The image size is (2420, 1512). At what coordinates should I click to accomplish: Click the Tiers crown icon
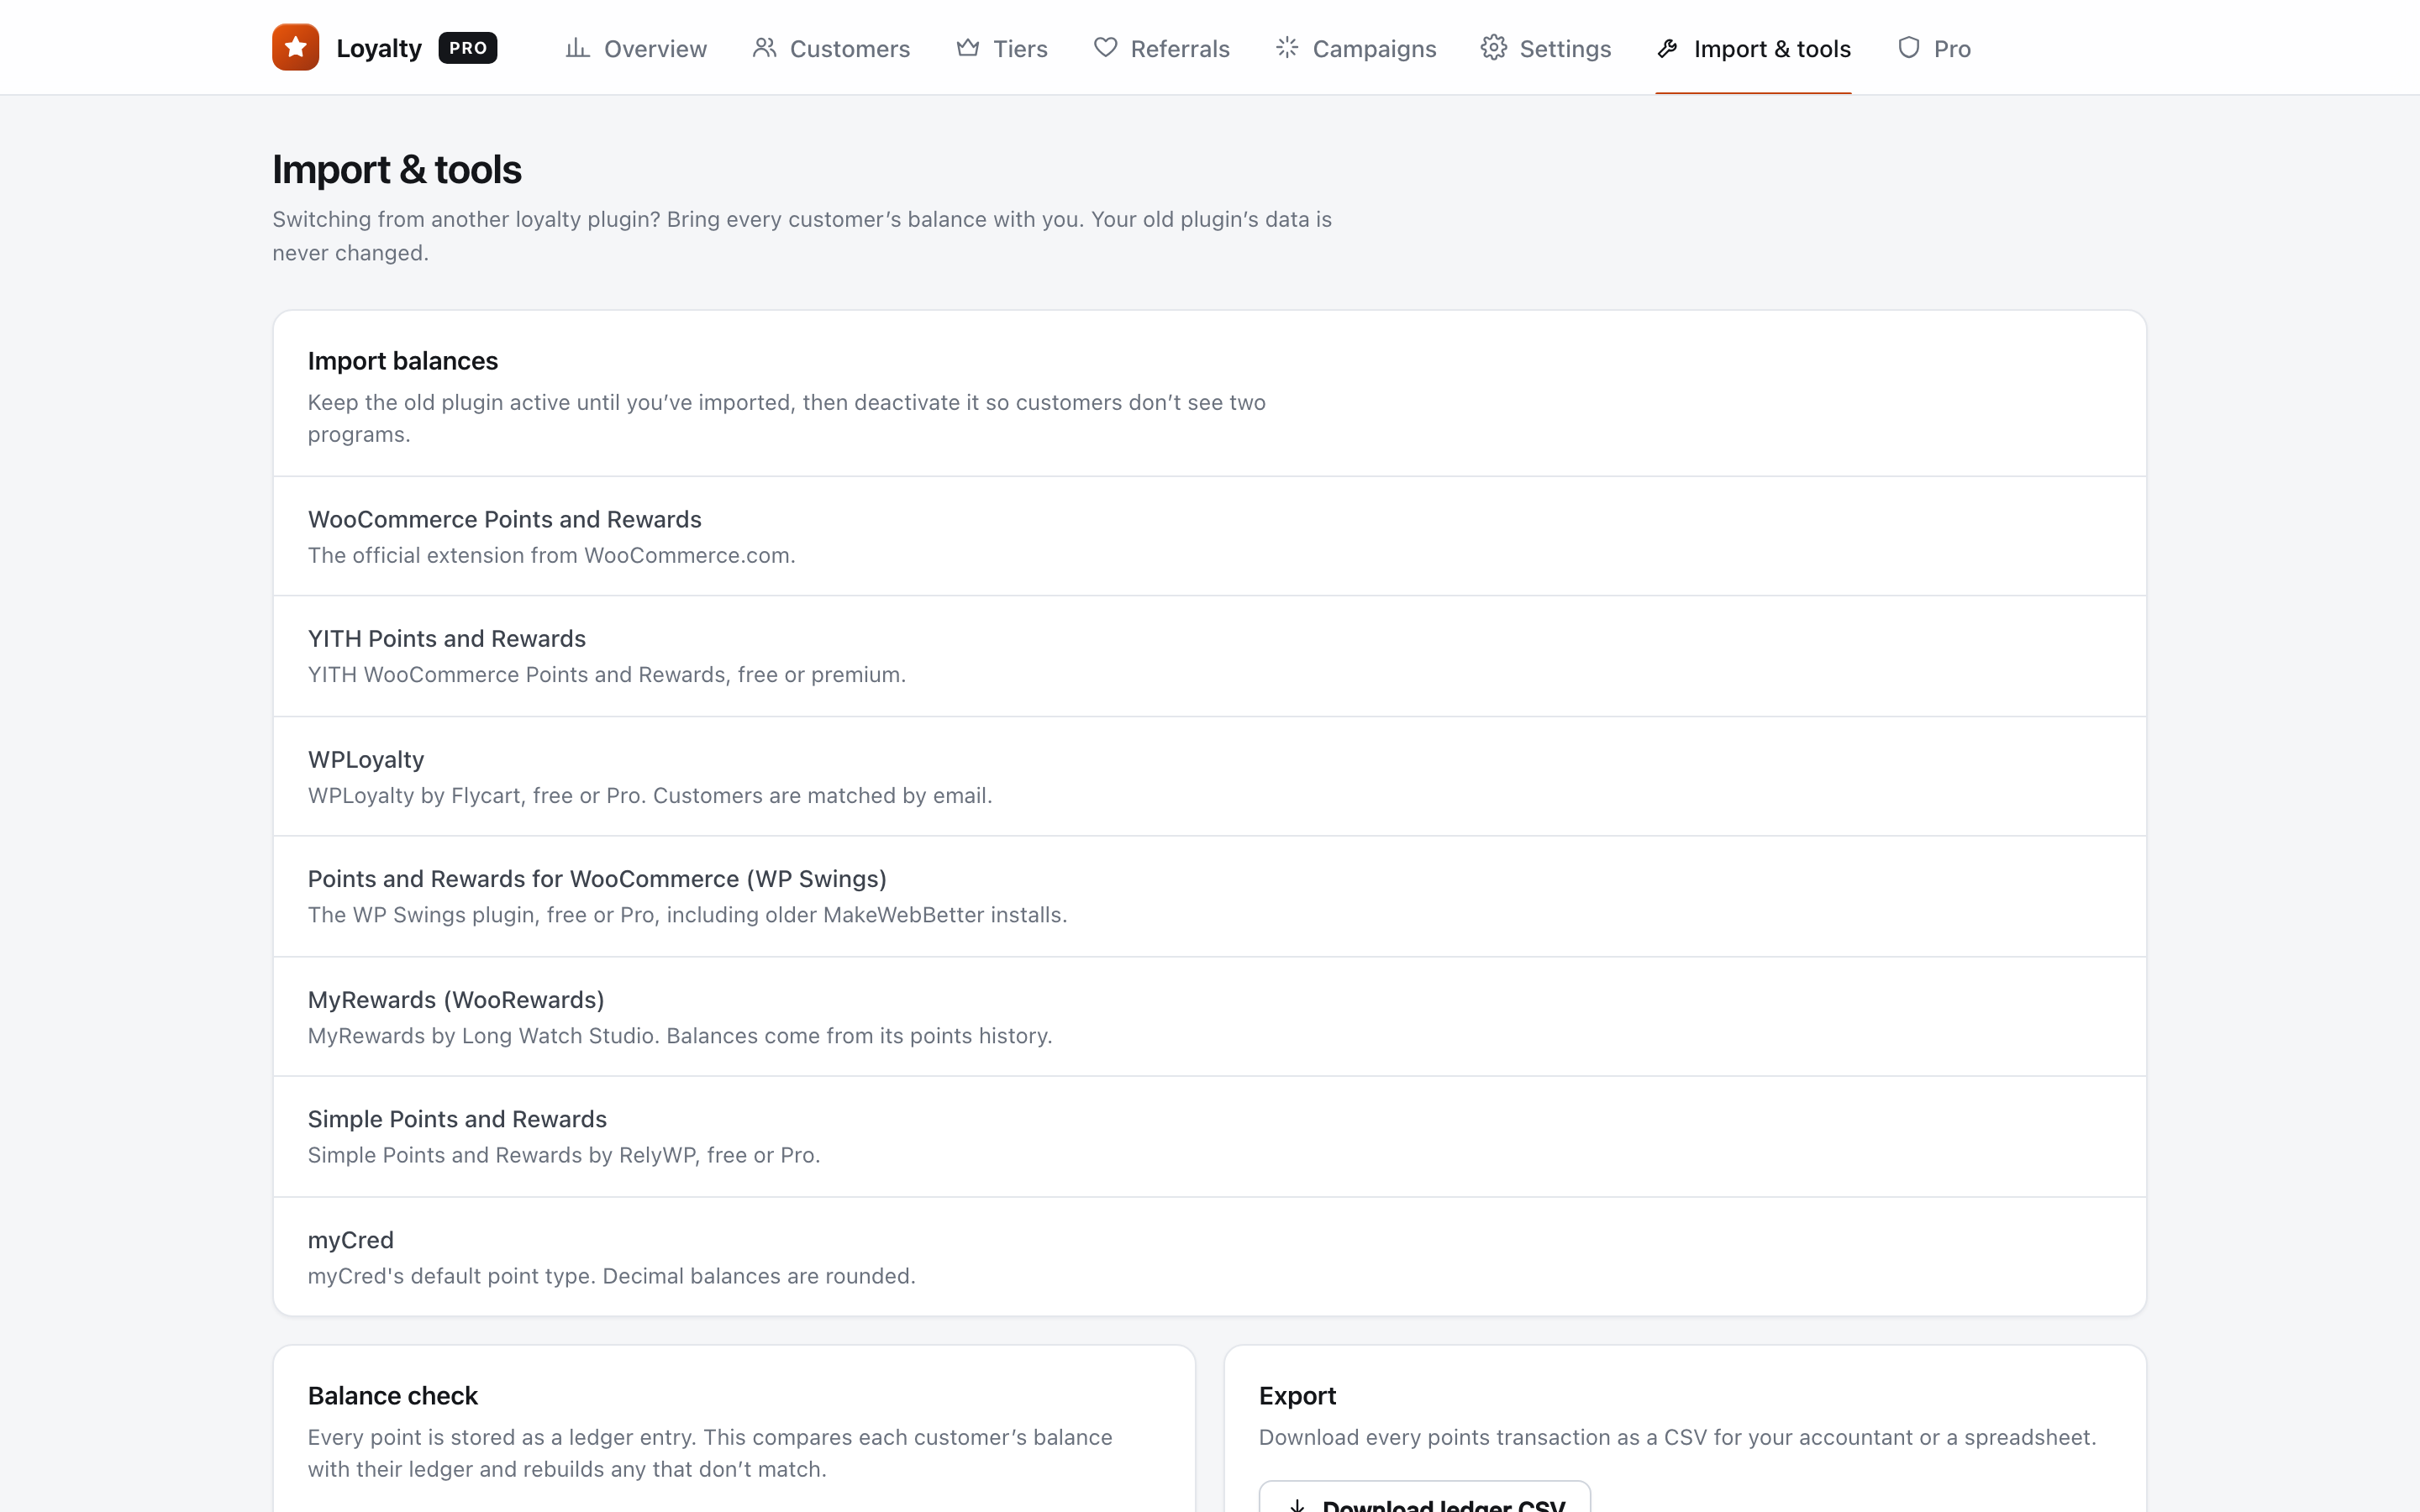pyautogui.click(x=967, y=48)
